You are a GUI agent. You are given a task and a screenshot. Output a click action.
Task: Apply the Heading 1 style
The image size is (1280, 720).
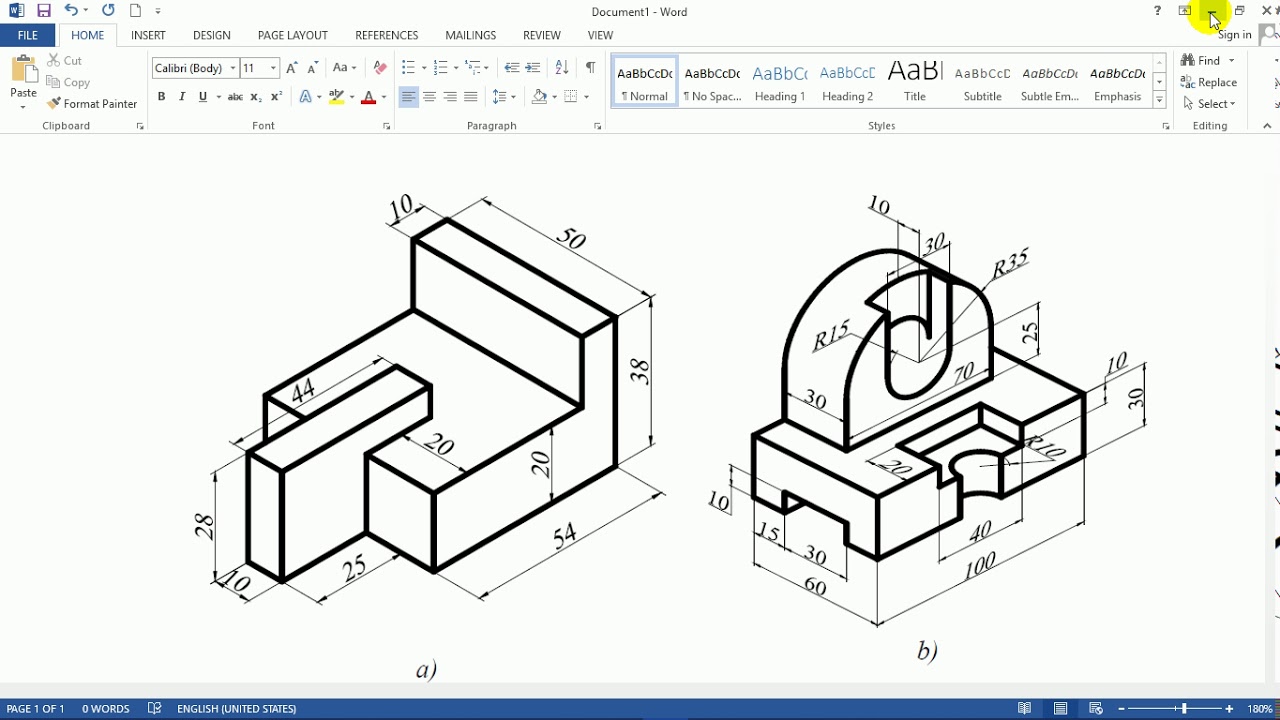(780, 82)
